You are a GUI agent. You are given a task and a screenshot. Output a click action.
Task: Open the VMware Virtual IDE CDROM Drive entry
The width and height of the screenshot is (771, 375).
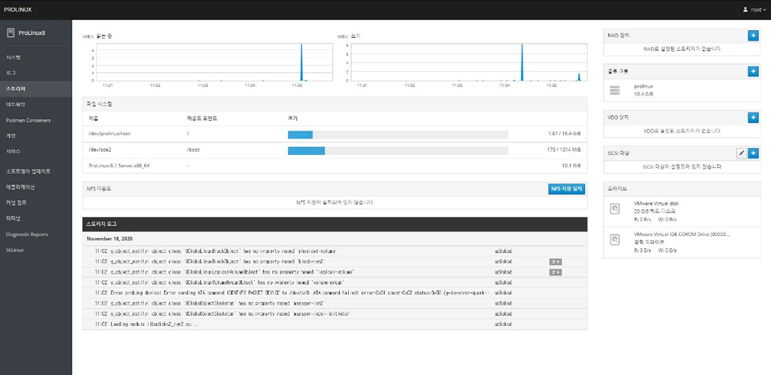point(682,242)
